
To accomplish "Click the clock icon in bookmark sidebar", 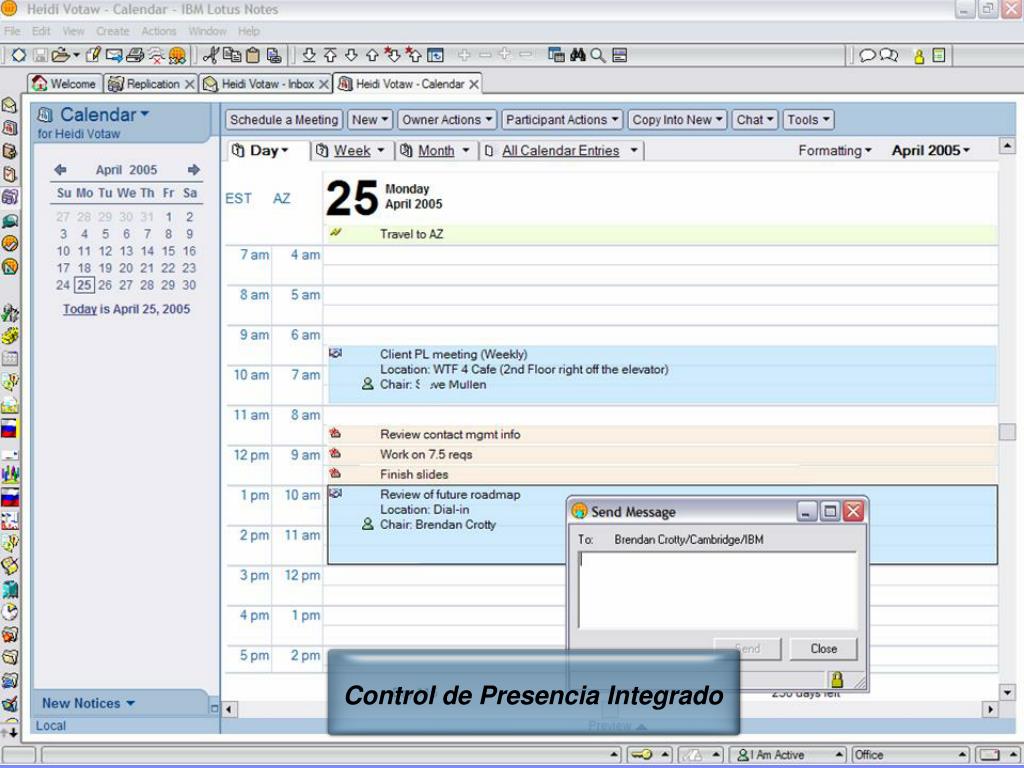I will click(x=10, y=612).
